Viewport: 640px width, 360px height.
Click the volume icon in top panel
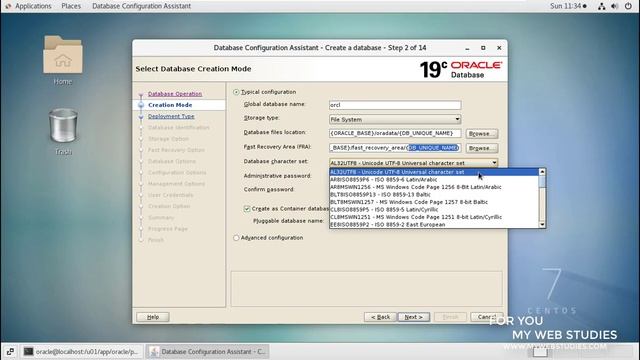tap(614, 6)
